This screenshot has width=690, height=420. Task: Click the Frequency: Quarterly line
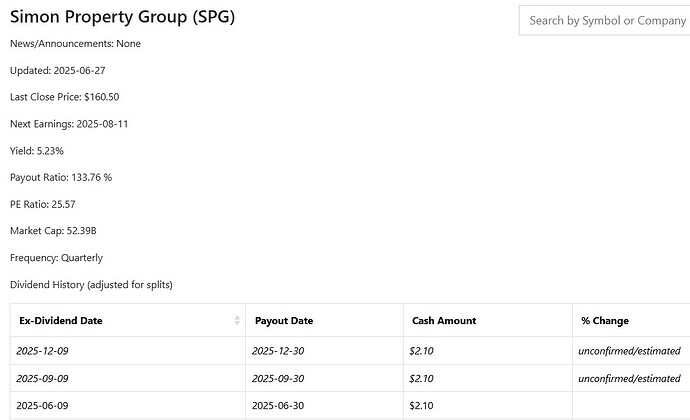(x=56, y=258)
